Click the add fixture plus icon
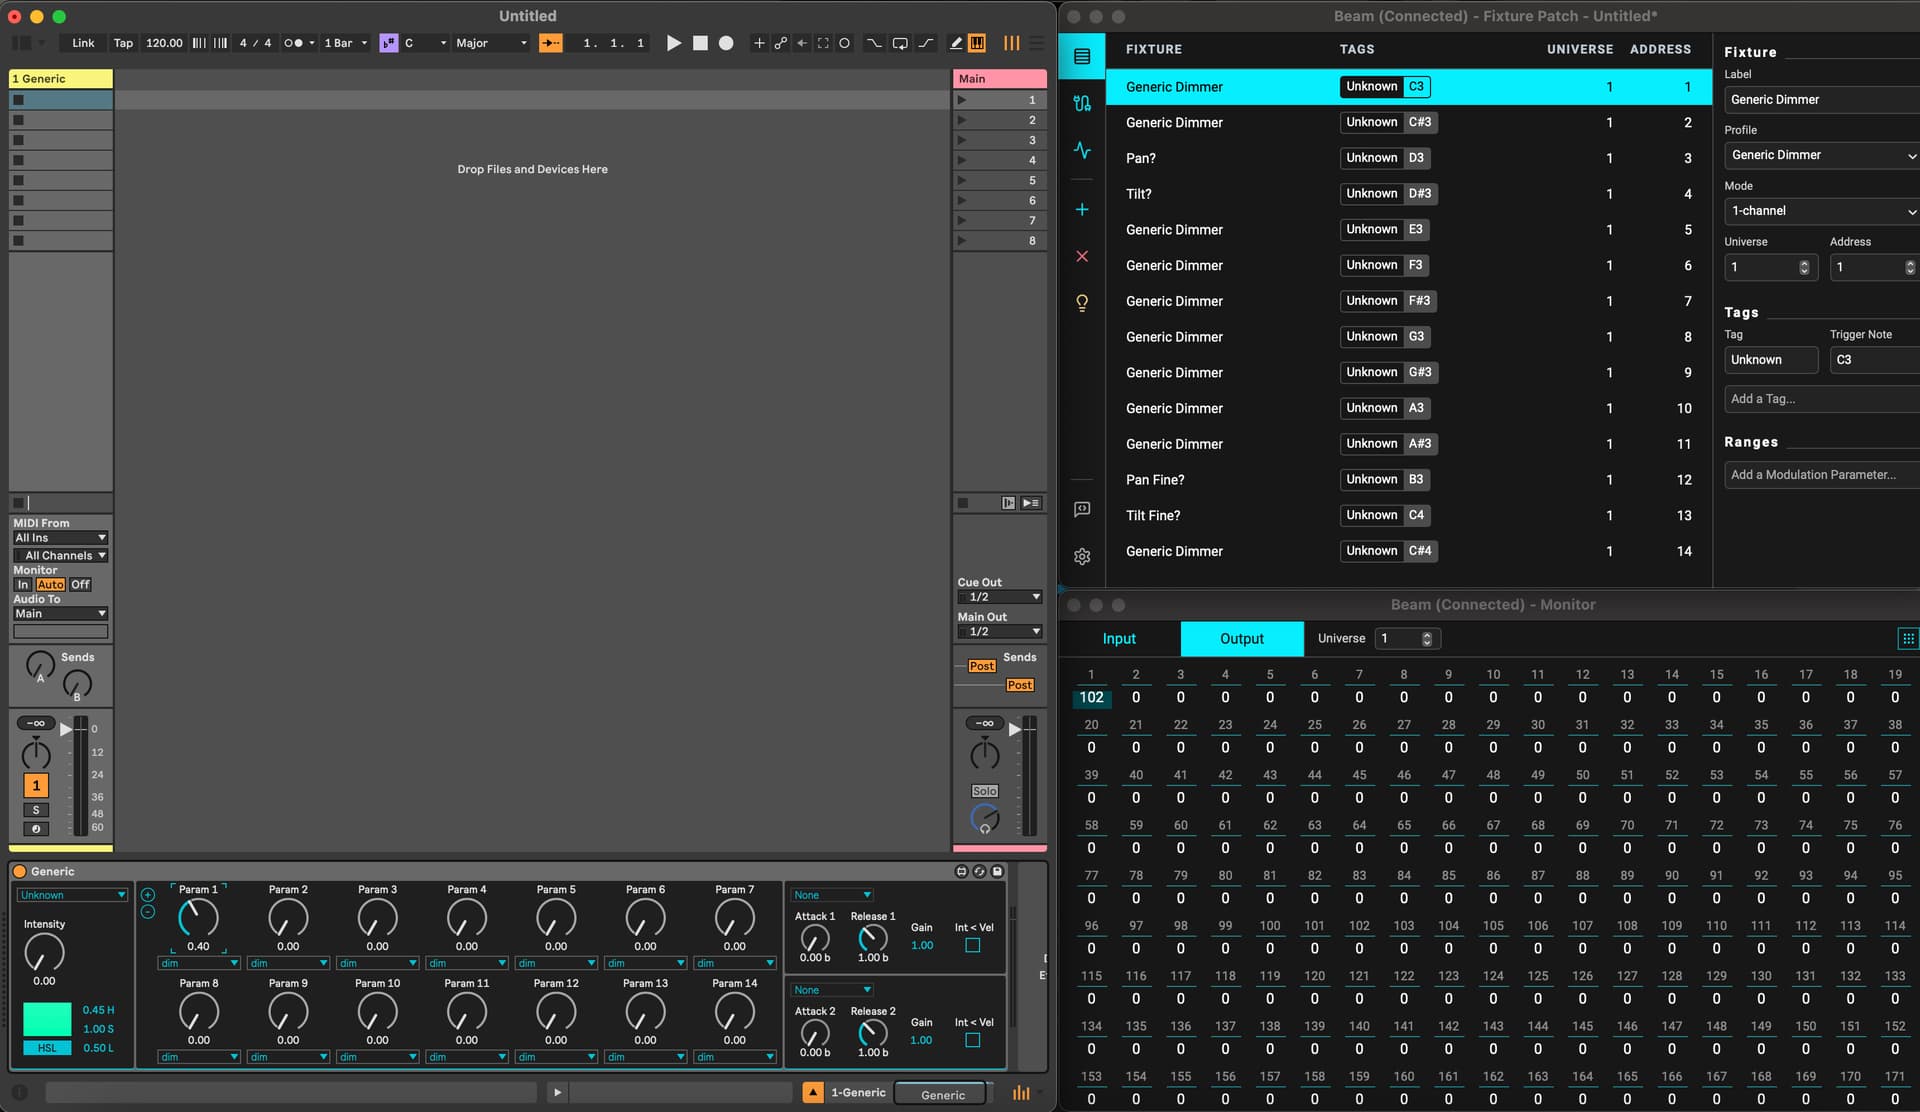1920x1112 pixels. [x=1082, y=210]
